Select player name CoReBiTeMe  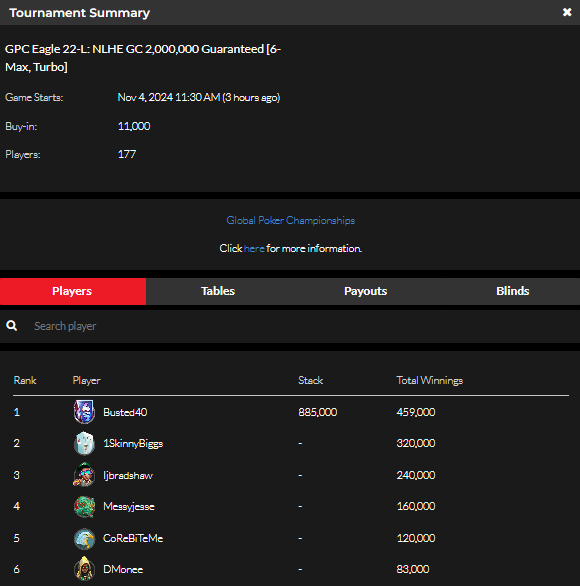(x=133, y=538)
